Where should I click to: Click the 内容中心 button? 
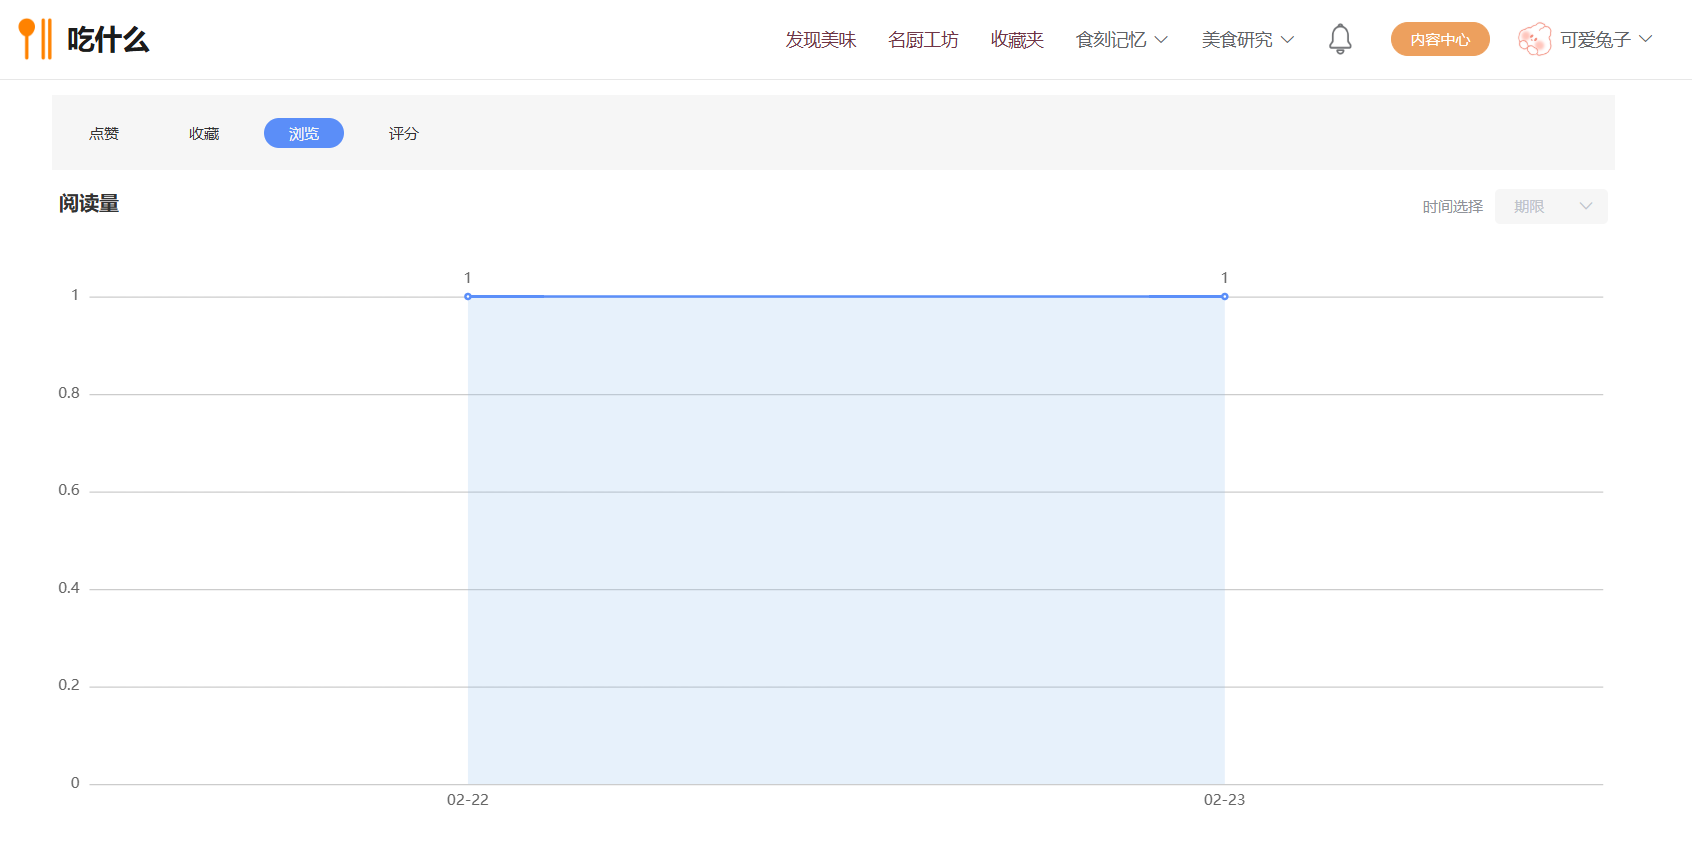1440,39
